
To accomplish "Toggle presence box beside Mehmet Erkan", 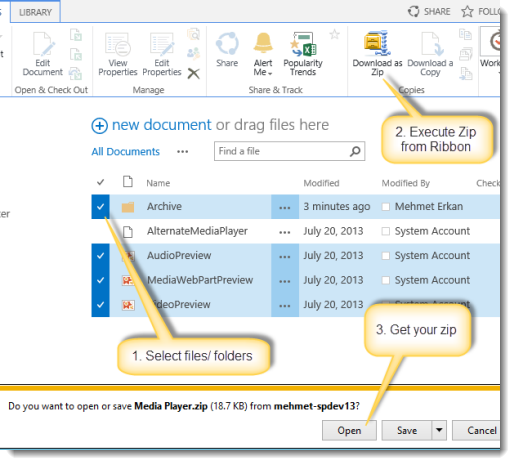I will click(386, 207).
